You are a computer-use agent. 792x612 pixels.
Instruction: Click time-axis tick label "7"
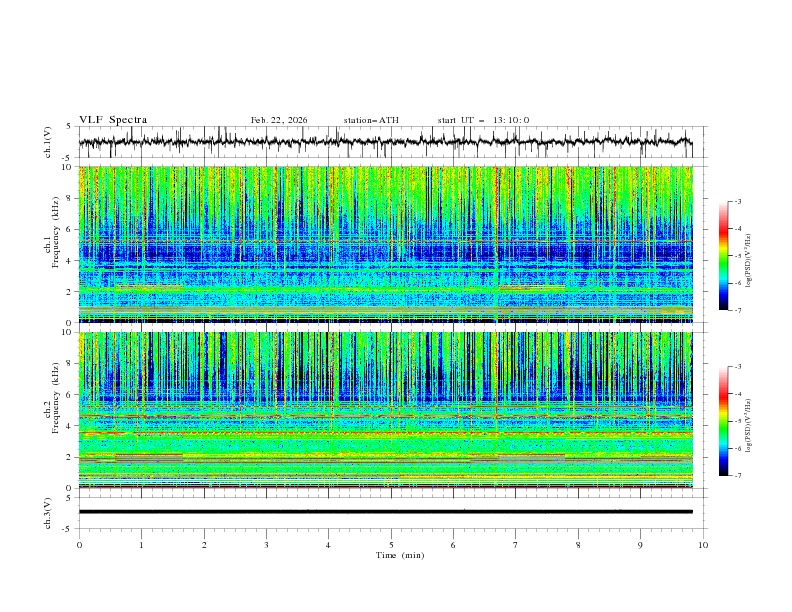(x=516, y=545)
